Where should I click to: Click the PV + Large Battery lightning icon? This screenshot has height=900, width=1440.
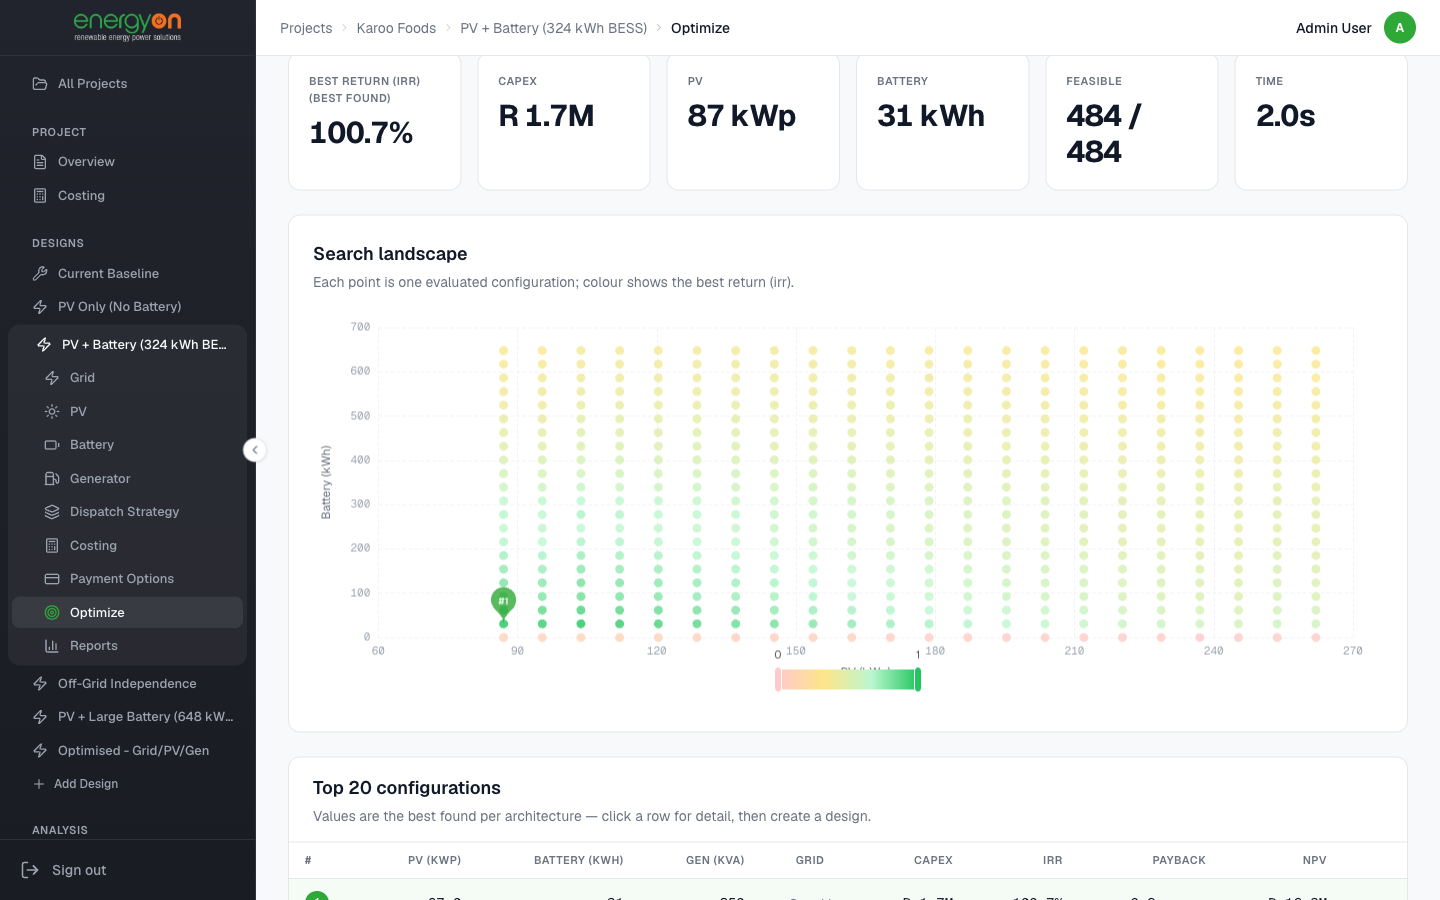(40, 717)
